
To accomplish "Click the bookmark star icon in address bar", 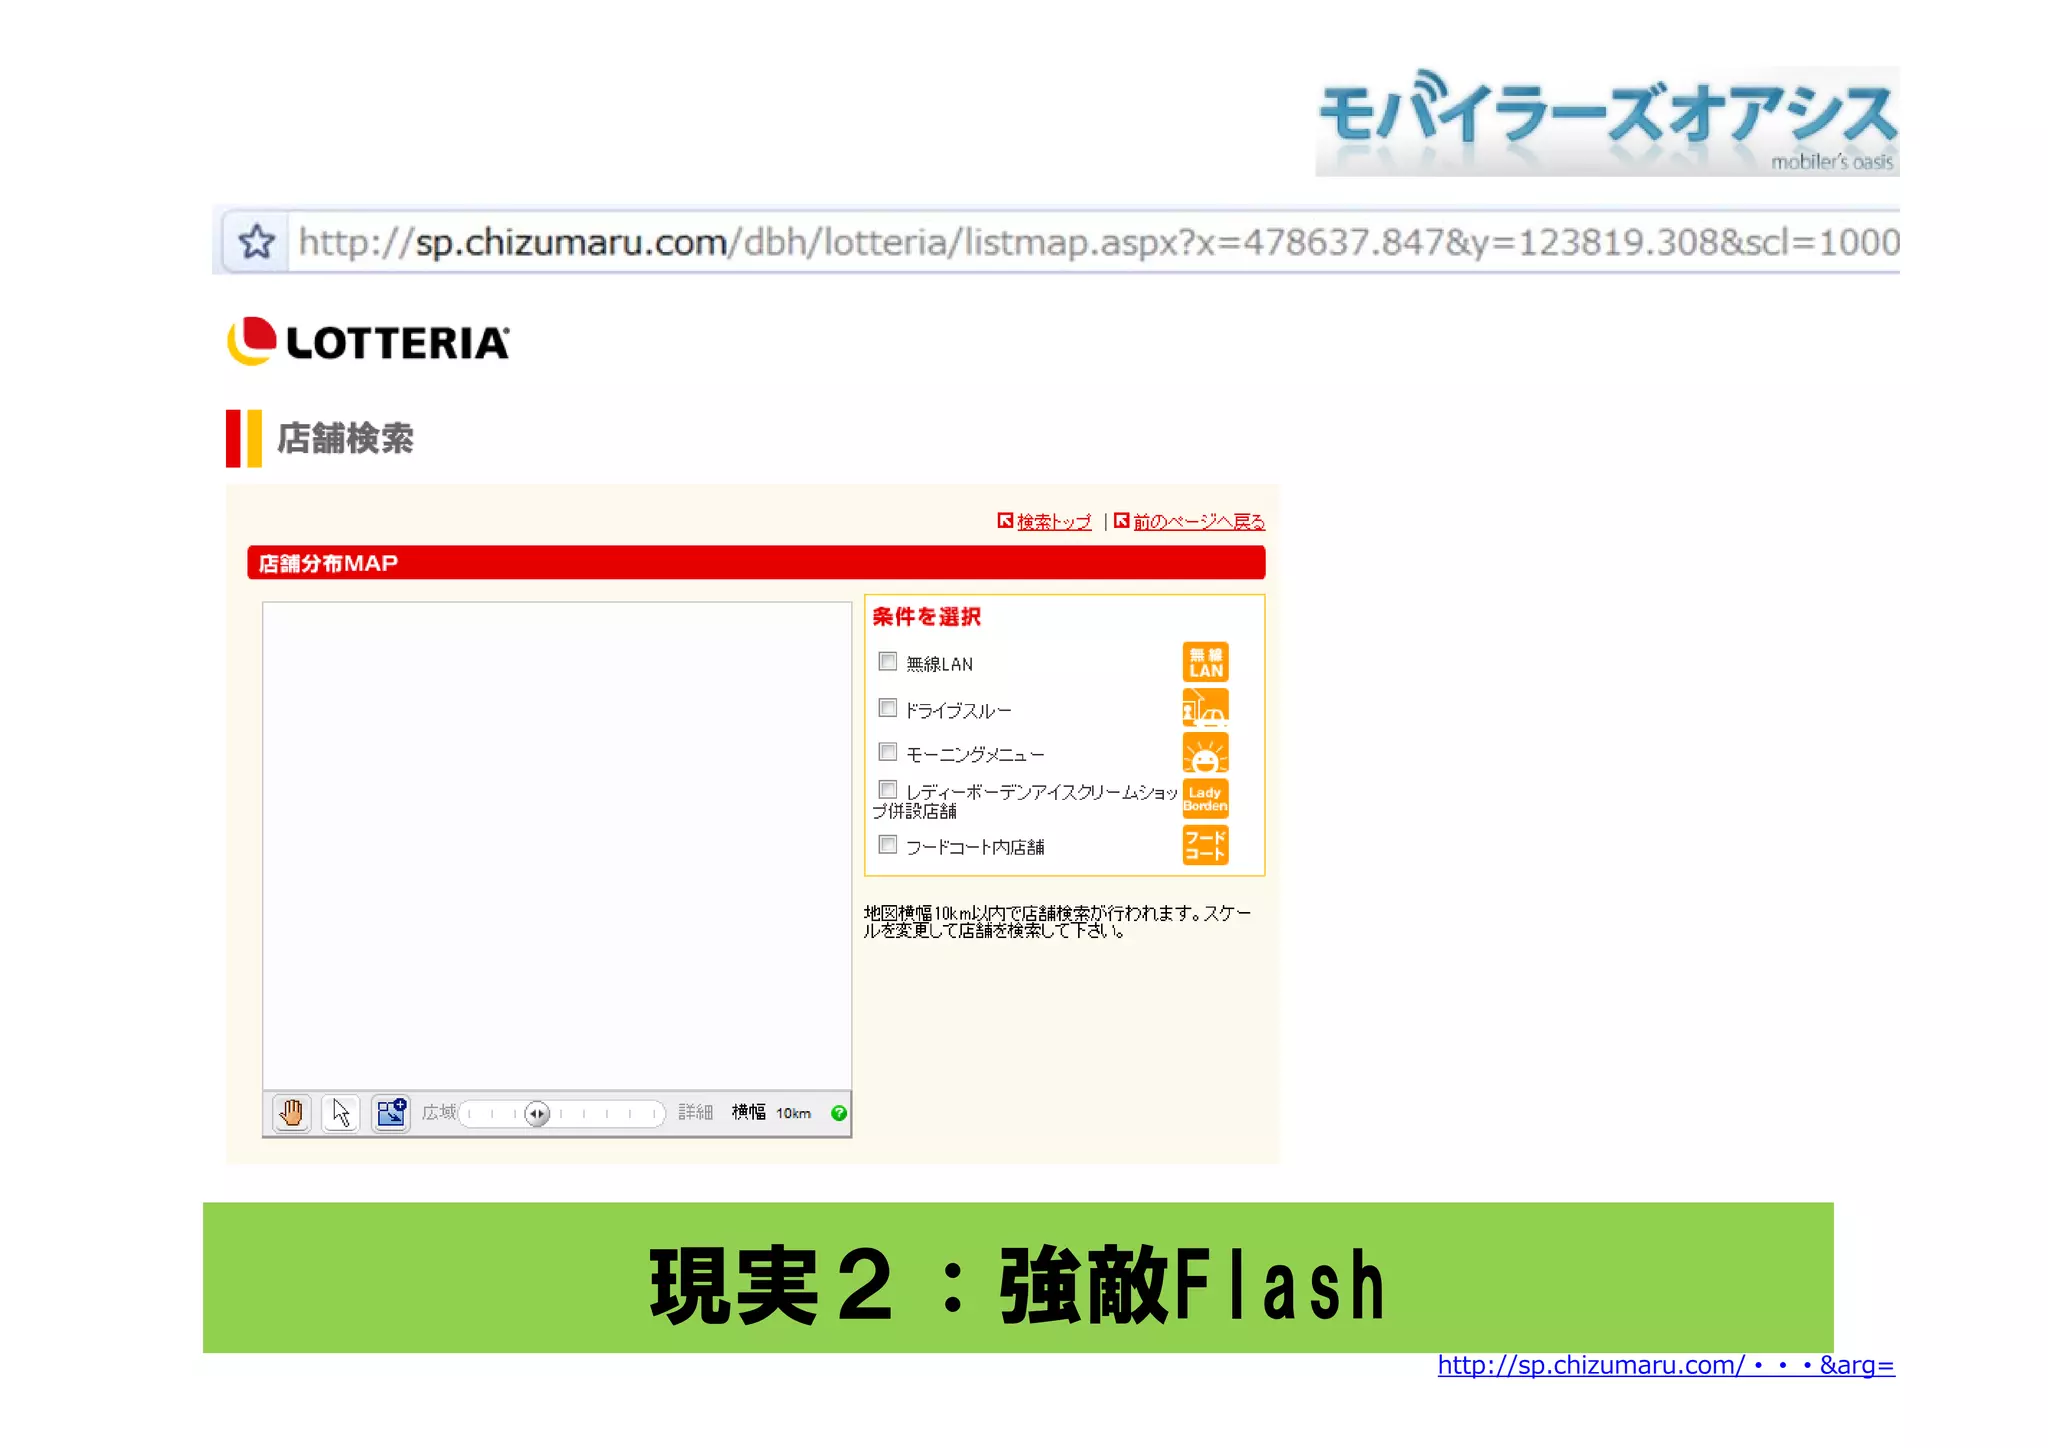I will [x=256, y=241].
